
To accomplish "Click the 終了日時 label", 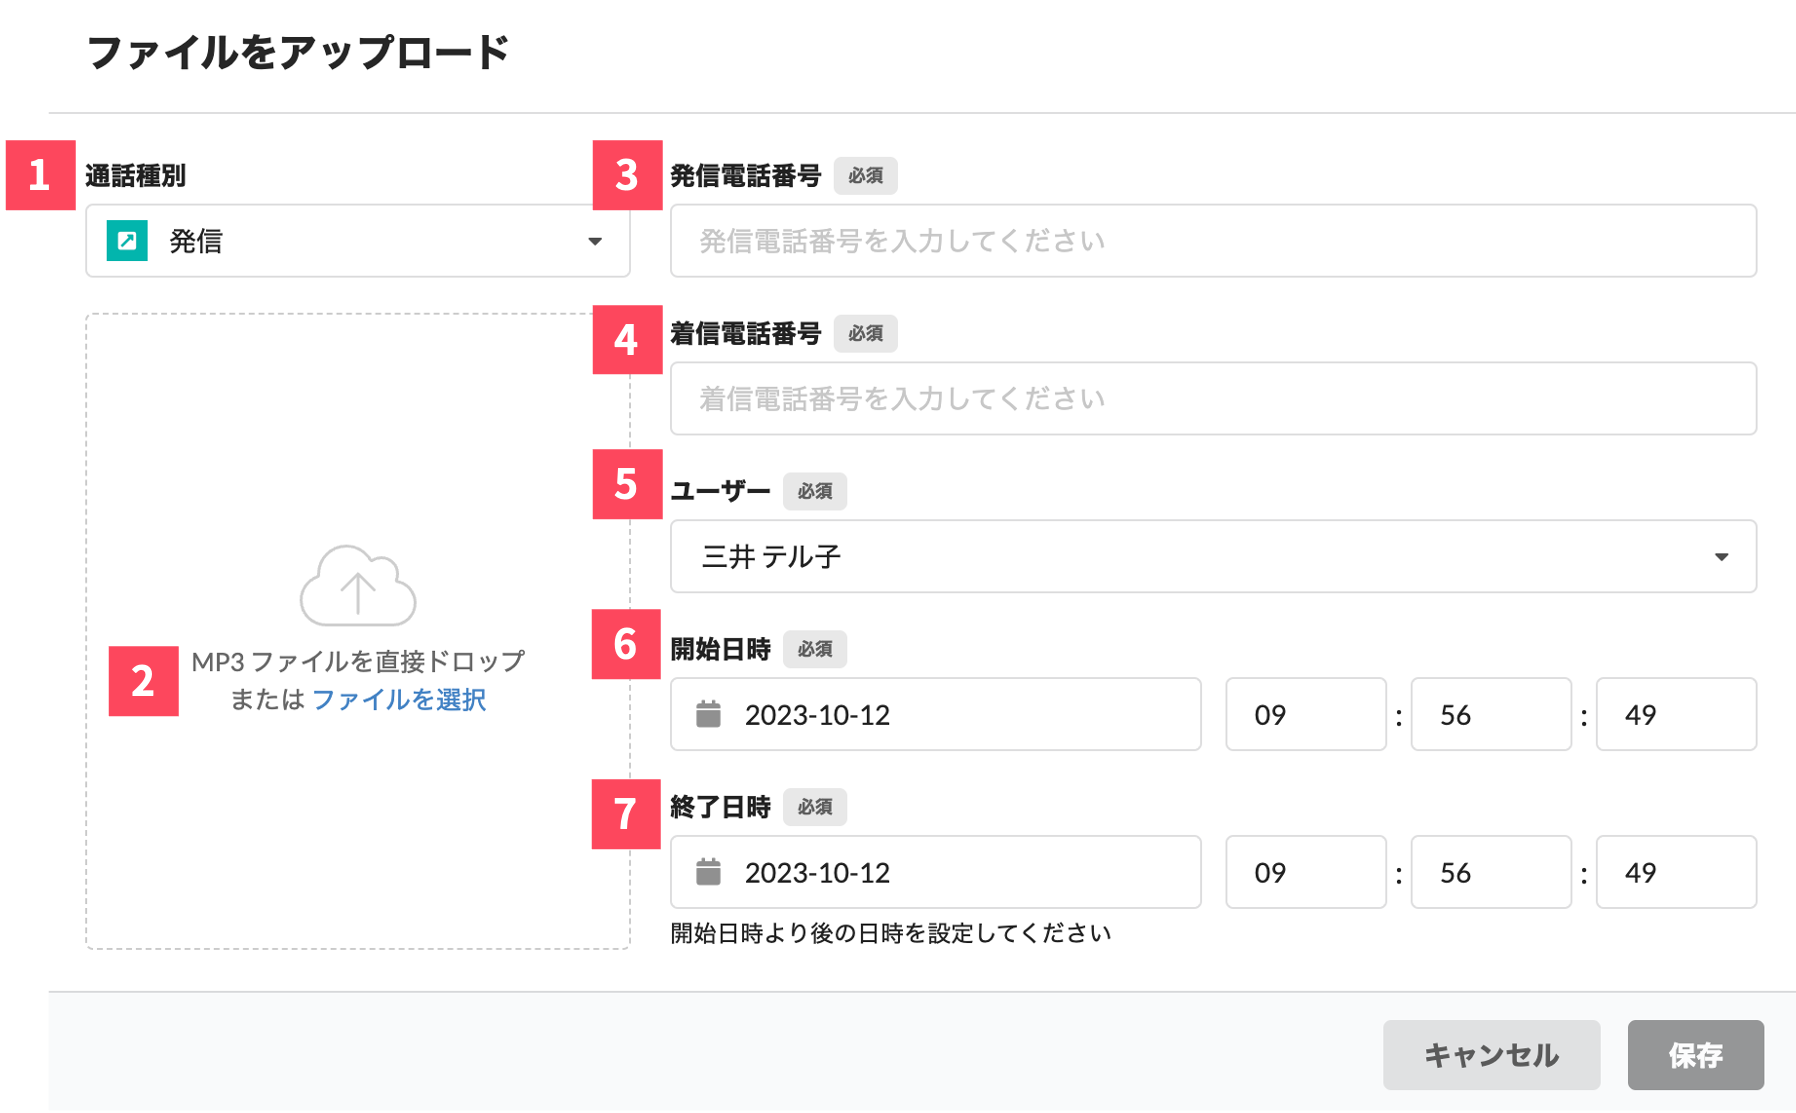I will coord(720,807).
